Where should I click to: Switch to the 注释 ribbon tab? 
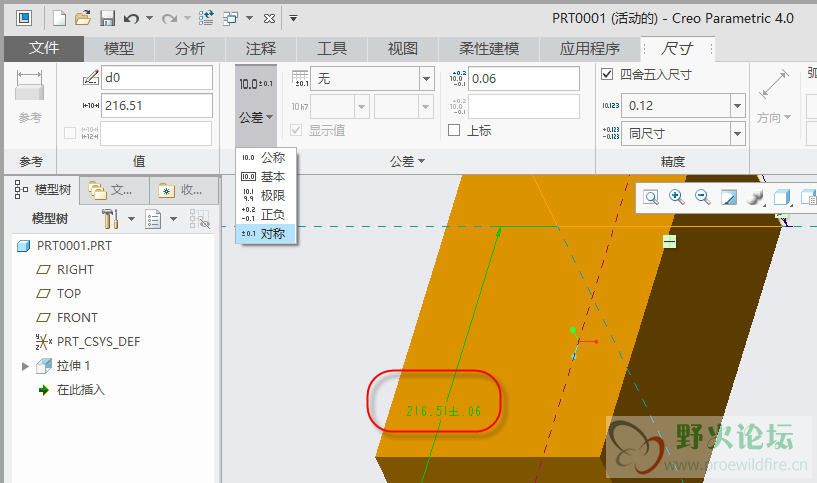(x=261, y=48)
